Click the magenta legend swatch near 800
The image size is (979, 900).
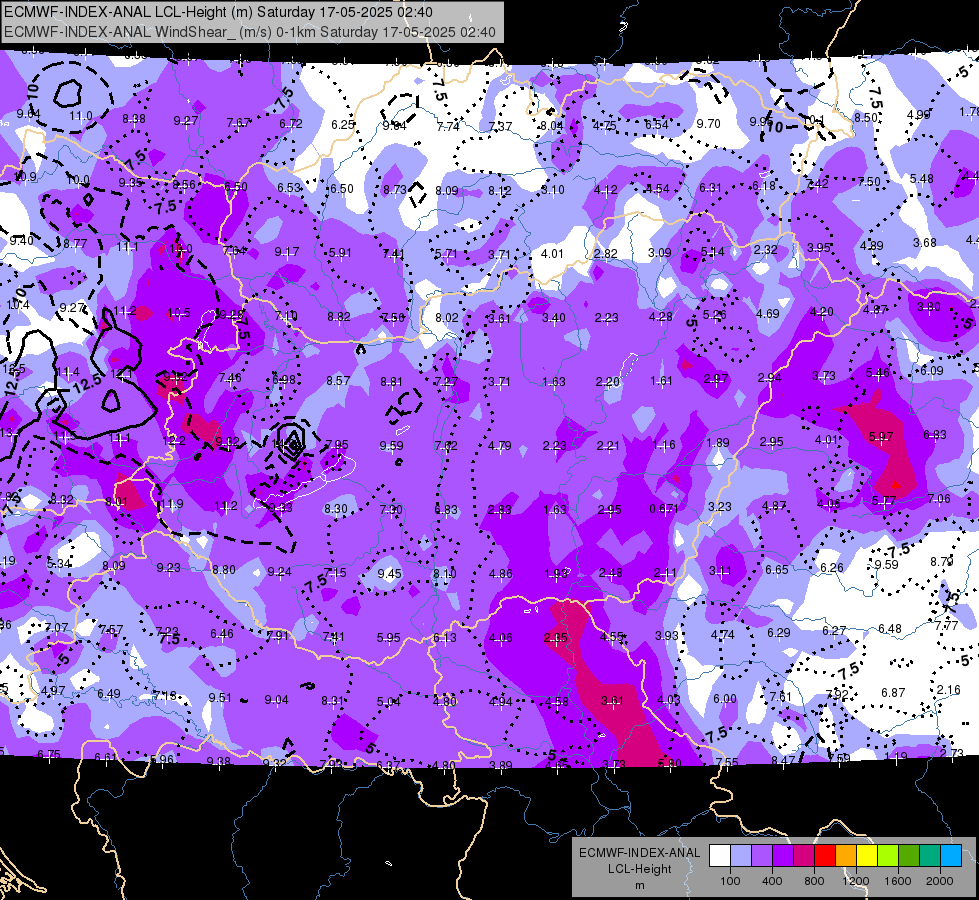[804, 856]
